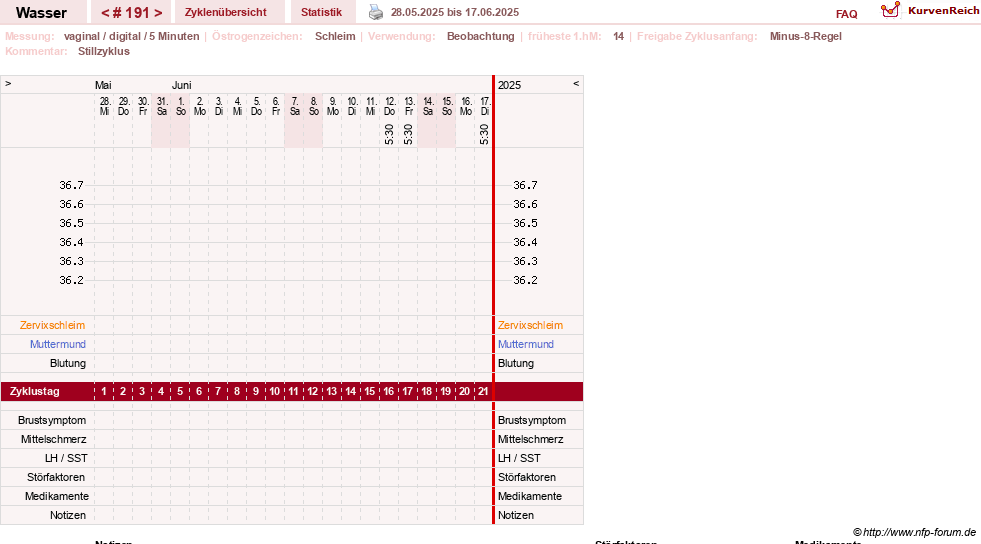
Task: Click date column 28. Mi
Action: [x=104, y=106]
